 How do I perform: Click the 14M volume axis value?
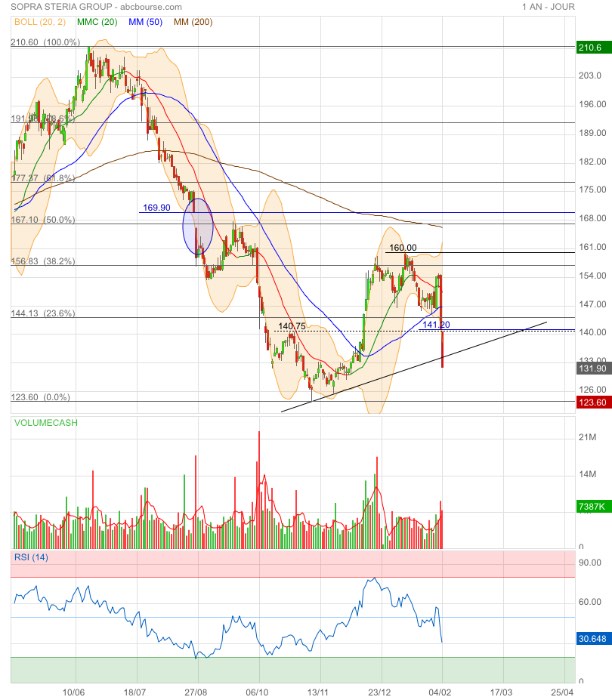click(x=587, y=474)
